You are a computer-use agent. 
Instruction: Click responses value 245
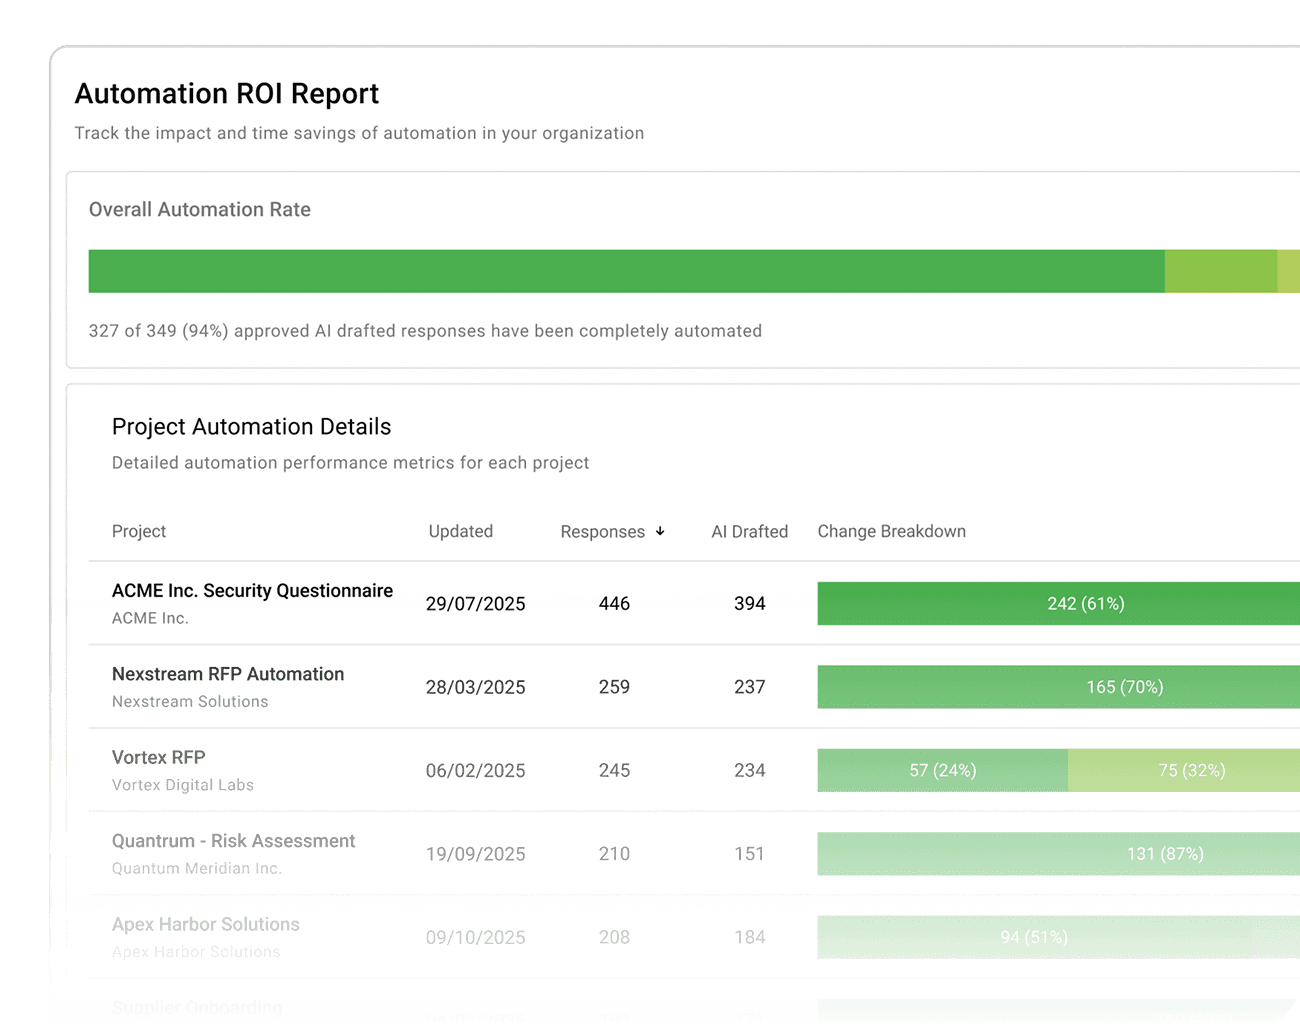614,771
